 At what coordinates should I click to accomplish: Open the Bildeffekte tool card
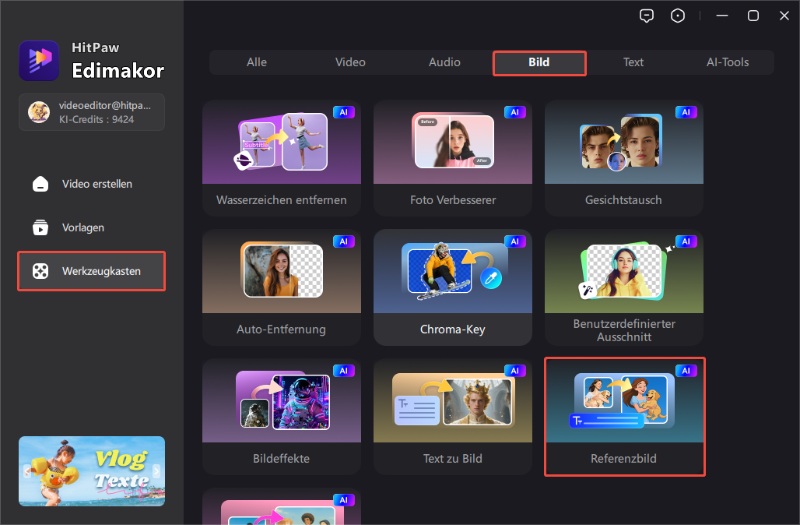click(x=281, y=415)
